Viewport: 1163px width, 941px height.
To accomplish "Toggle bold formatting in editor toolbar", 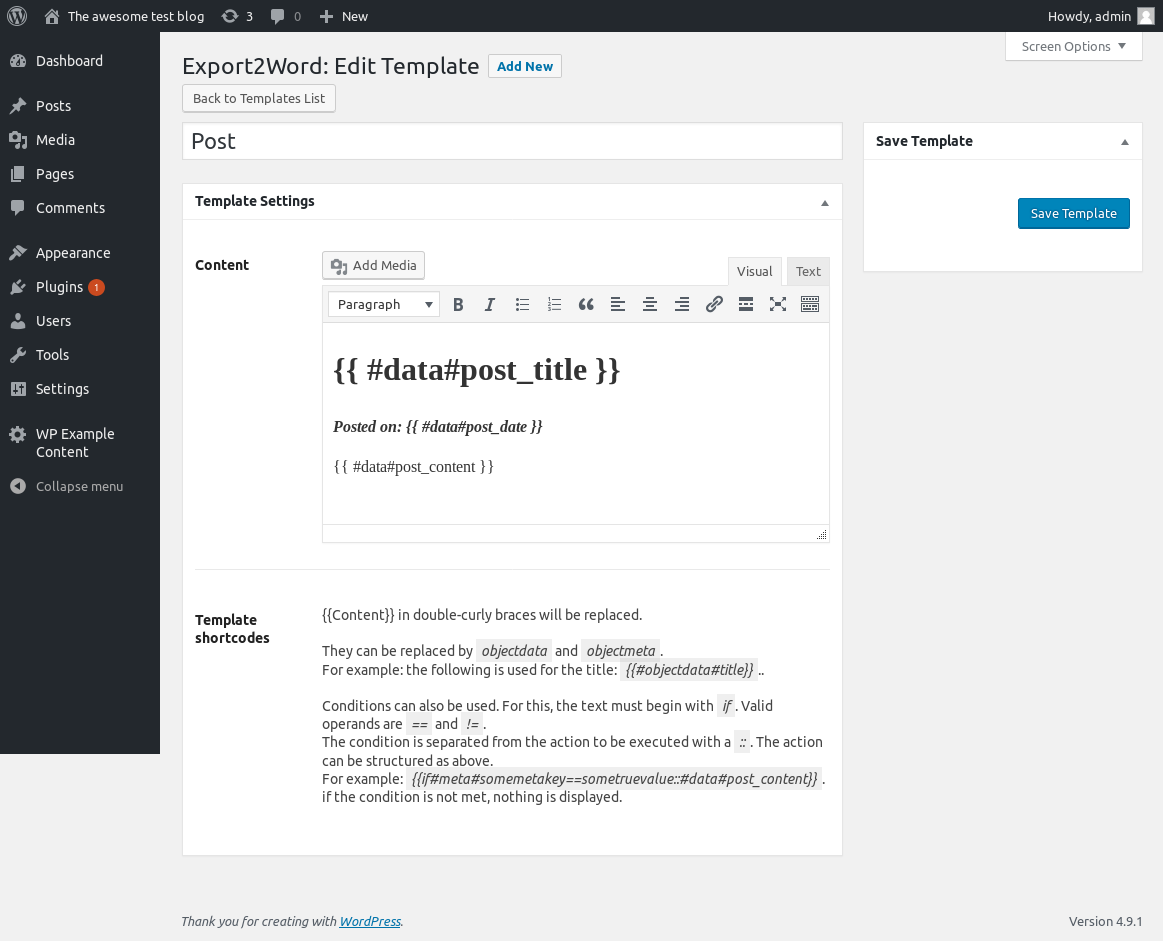I will pos(458,305).
